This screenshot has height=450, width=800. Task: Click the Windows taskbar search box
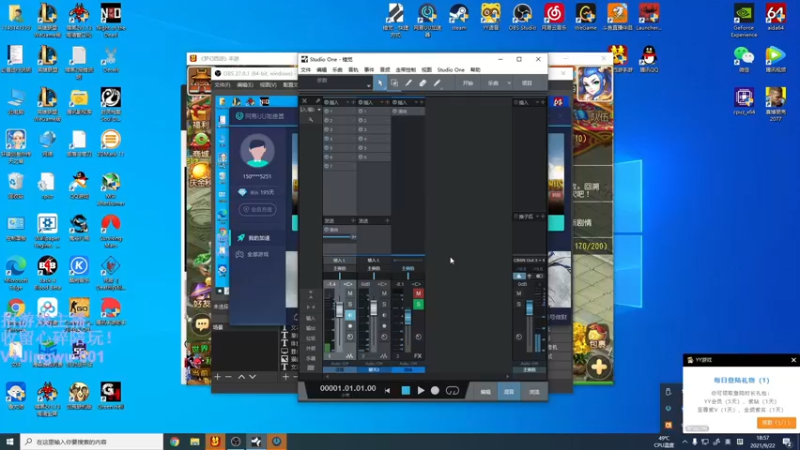92,441
